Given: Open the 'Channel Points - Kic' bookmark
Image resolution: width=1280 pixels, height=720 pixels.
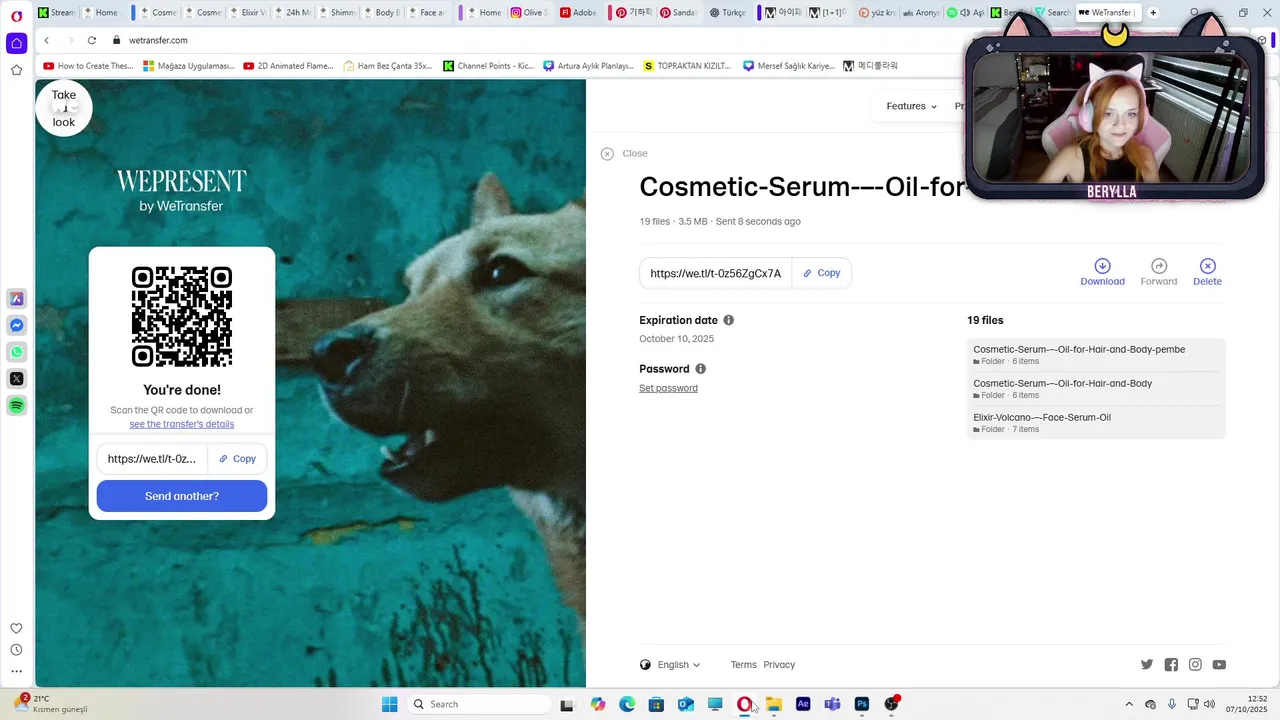Looking at the screenshot, I should tap(489, 66).
